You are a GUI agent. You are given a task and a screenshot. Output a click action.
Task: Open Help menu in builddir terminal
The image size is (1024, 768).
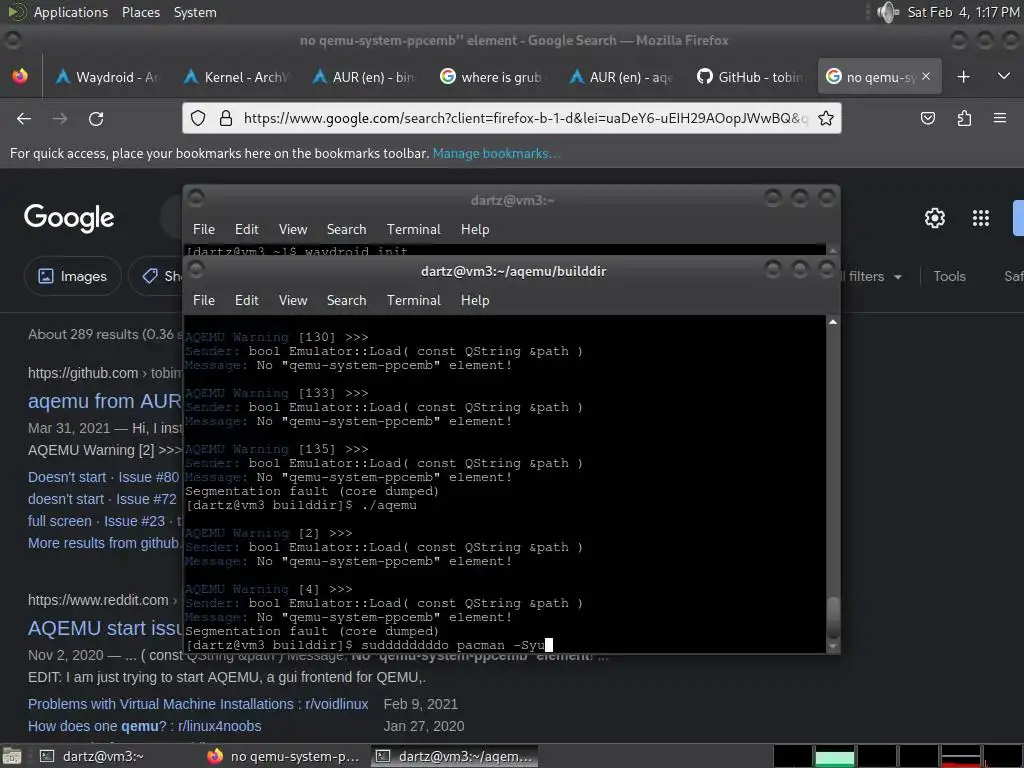[x=475, y=300]
